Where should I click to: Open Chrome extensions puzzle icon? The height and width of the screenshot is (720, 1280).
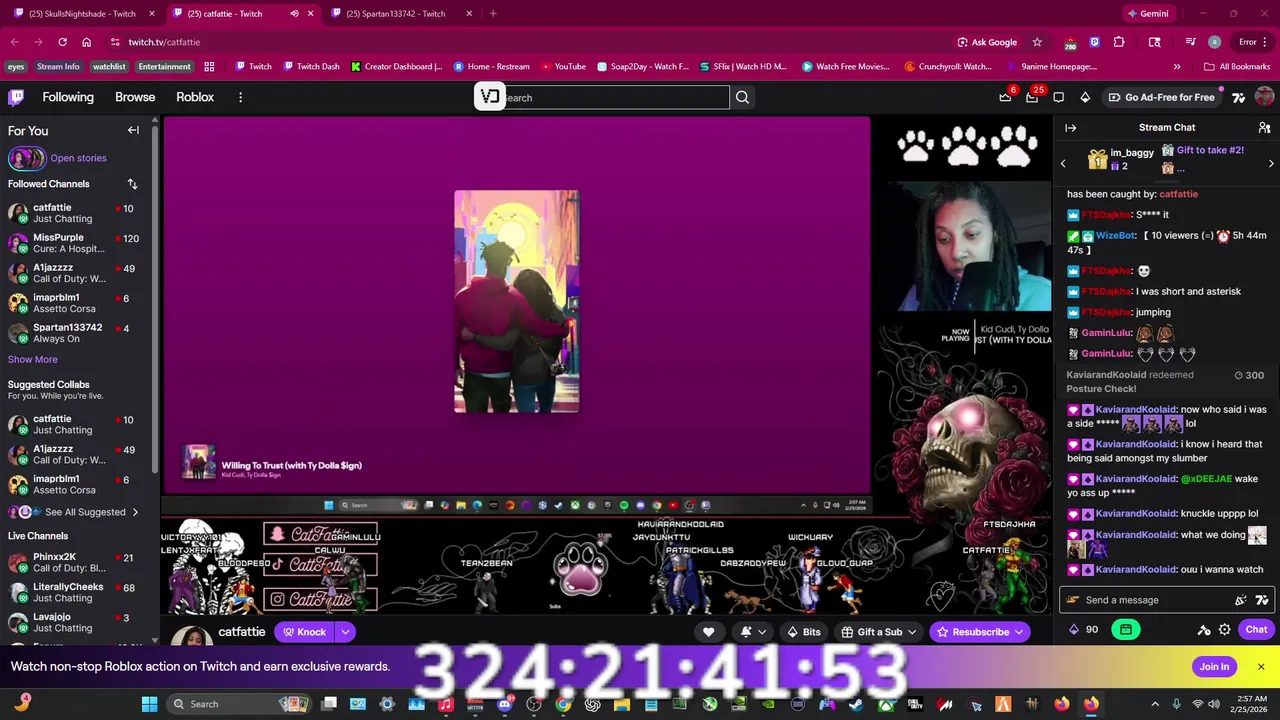tap(1119, 42)
